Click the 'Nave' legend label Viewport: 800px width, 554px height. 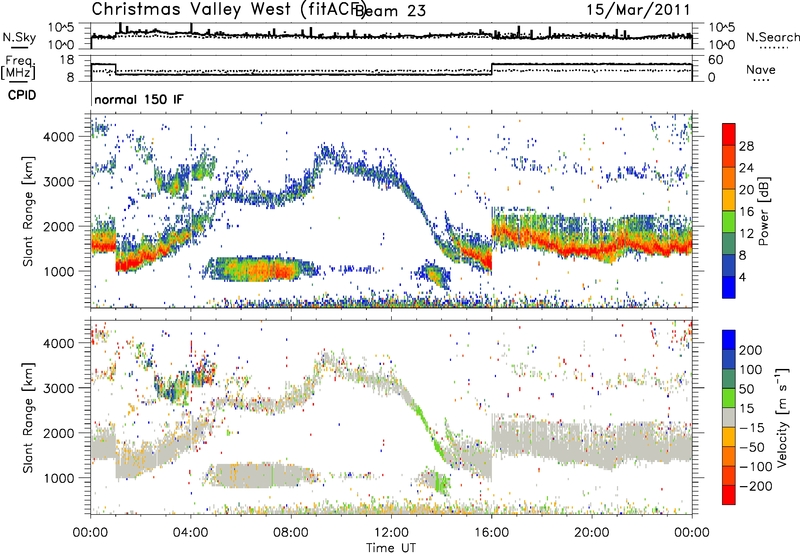pos(761,70)
